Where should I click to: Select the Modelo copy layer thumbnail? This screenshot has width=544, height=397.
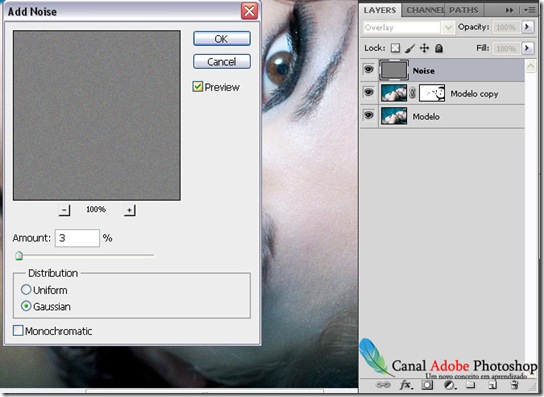click(394, 93)
